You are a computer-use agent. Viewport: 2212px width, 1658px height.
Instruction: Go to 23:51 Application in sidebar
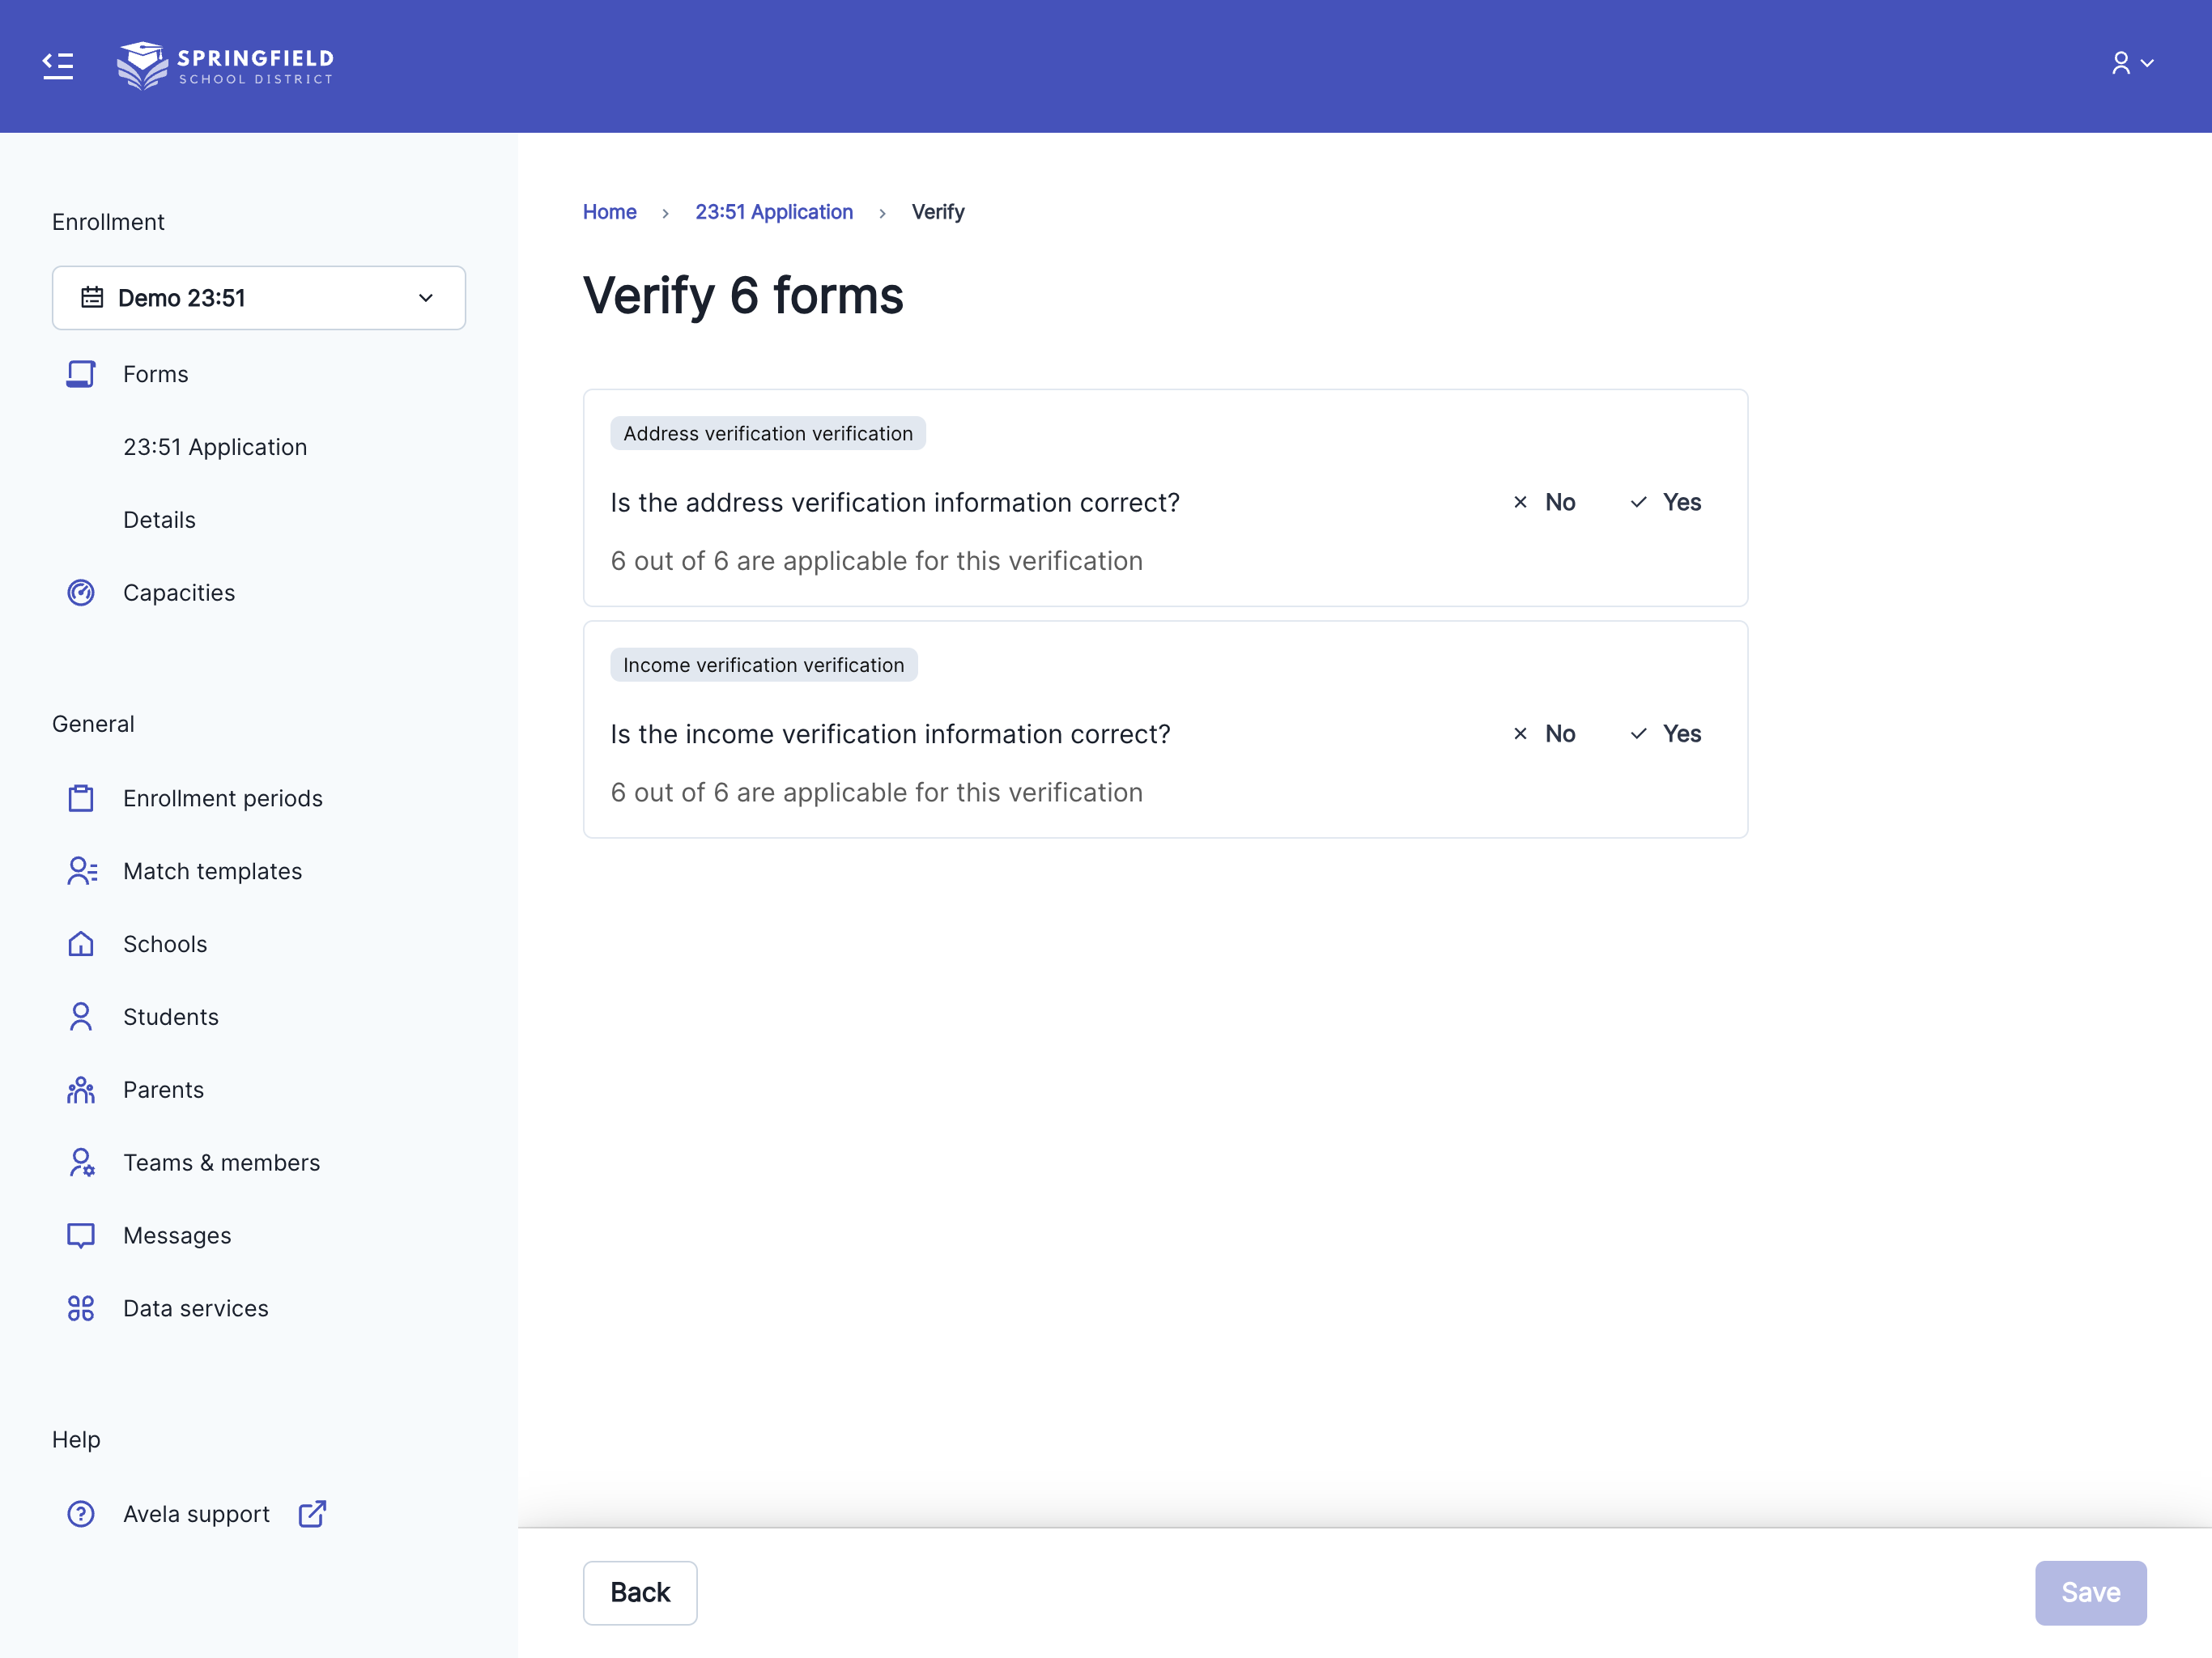coord(215,447)
